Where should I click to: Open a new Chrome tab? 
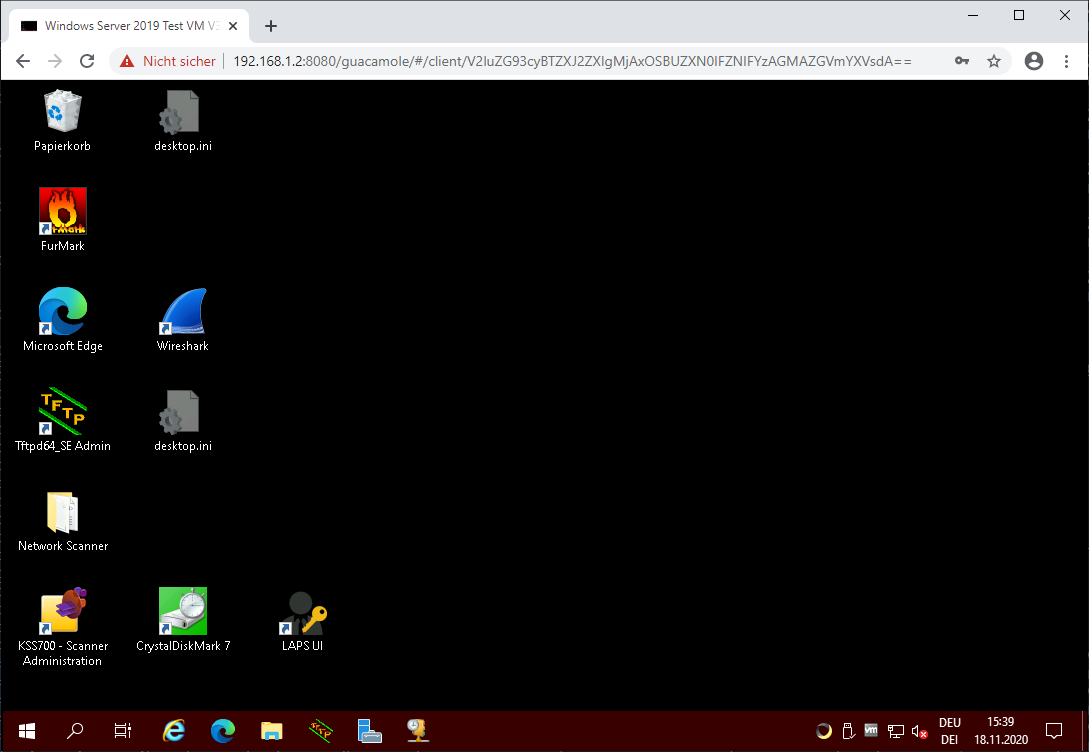click(x=271, y=26)
